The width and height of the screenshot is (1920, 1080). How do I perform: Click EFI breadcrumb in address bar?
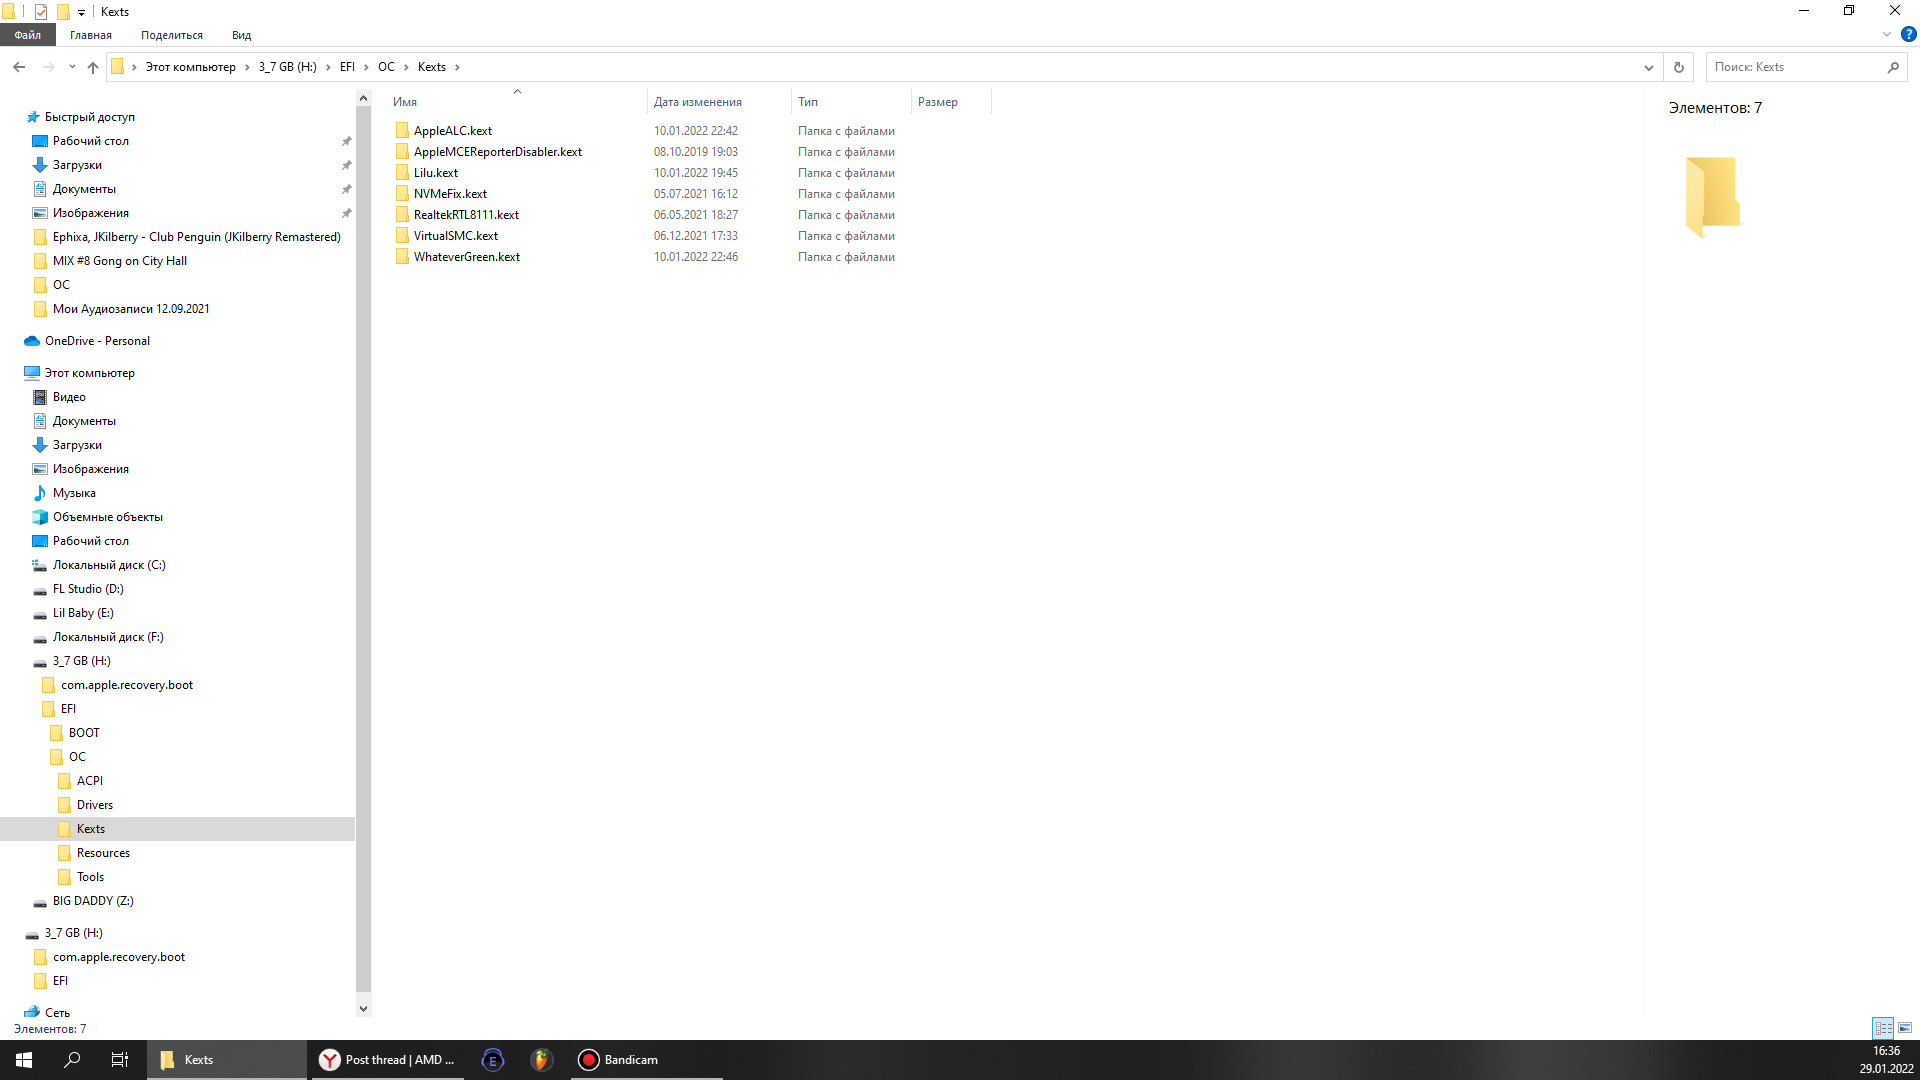click(347, 67)
